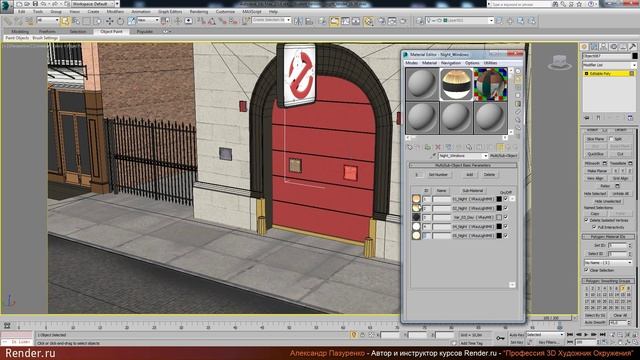This screenshot has height=360, width=640.
Task: Click the Align tool icon
Action: pos(309,21)
